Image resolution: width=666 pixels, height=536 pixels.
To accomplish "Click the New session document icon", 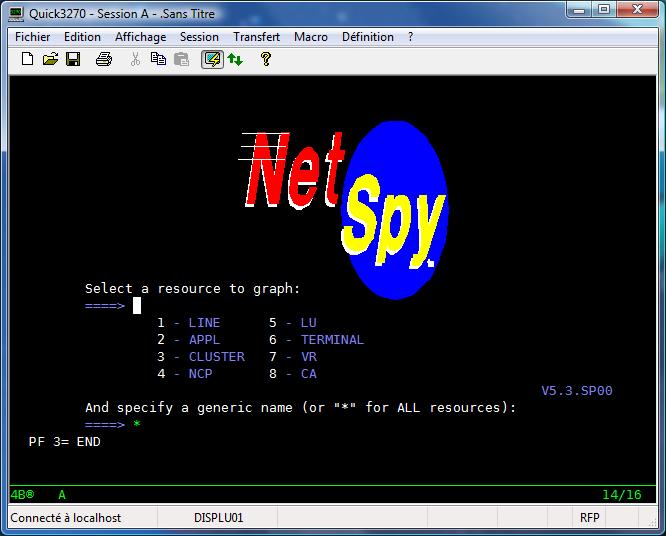I will pyautogui.click(x=27, y=59).
